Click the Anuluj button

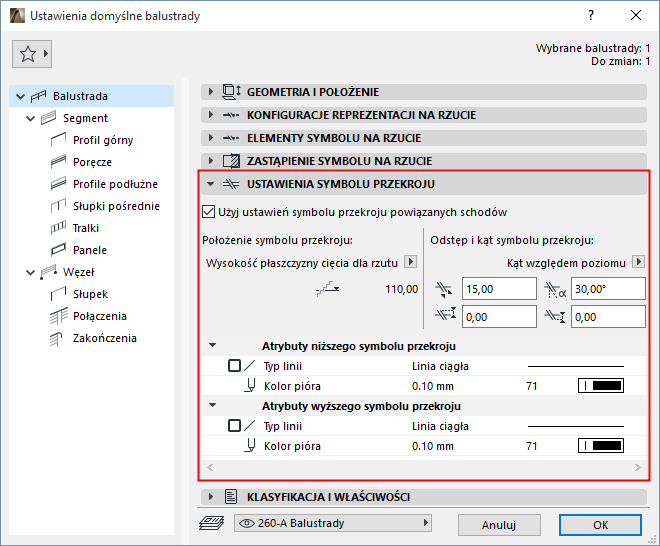(499, 525)
